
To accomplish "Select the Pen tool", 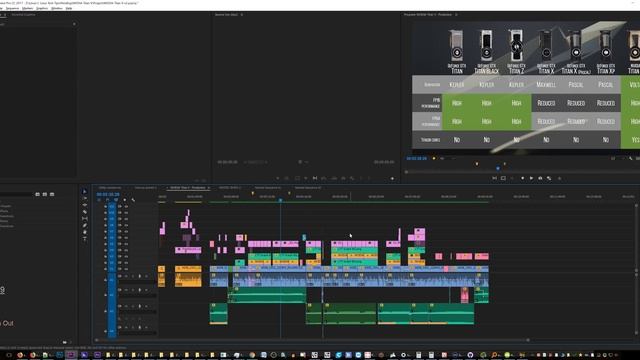I will click(x=84, y=225).
